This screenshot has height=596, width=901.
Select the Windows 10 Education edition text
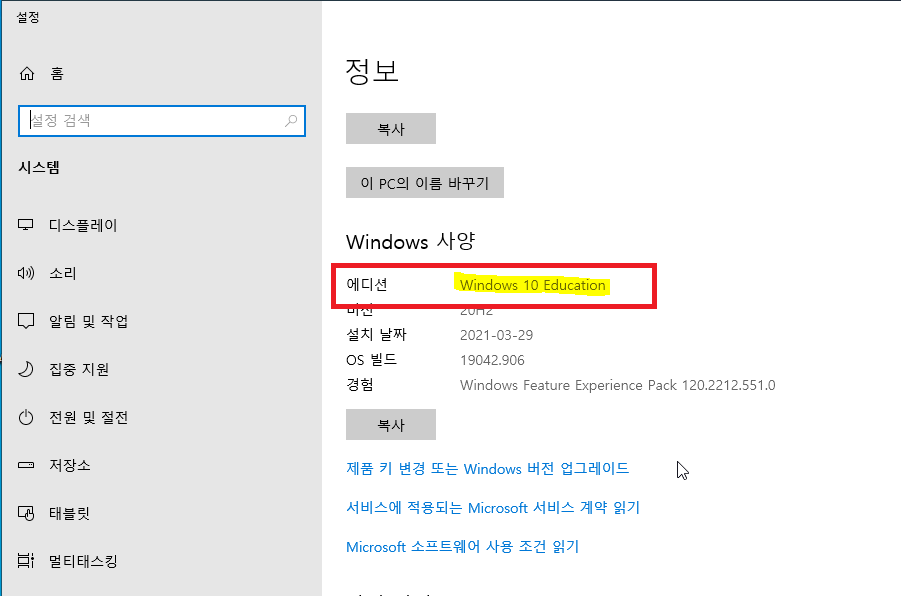click(533, 285)
